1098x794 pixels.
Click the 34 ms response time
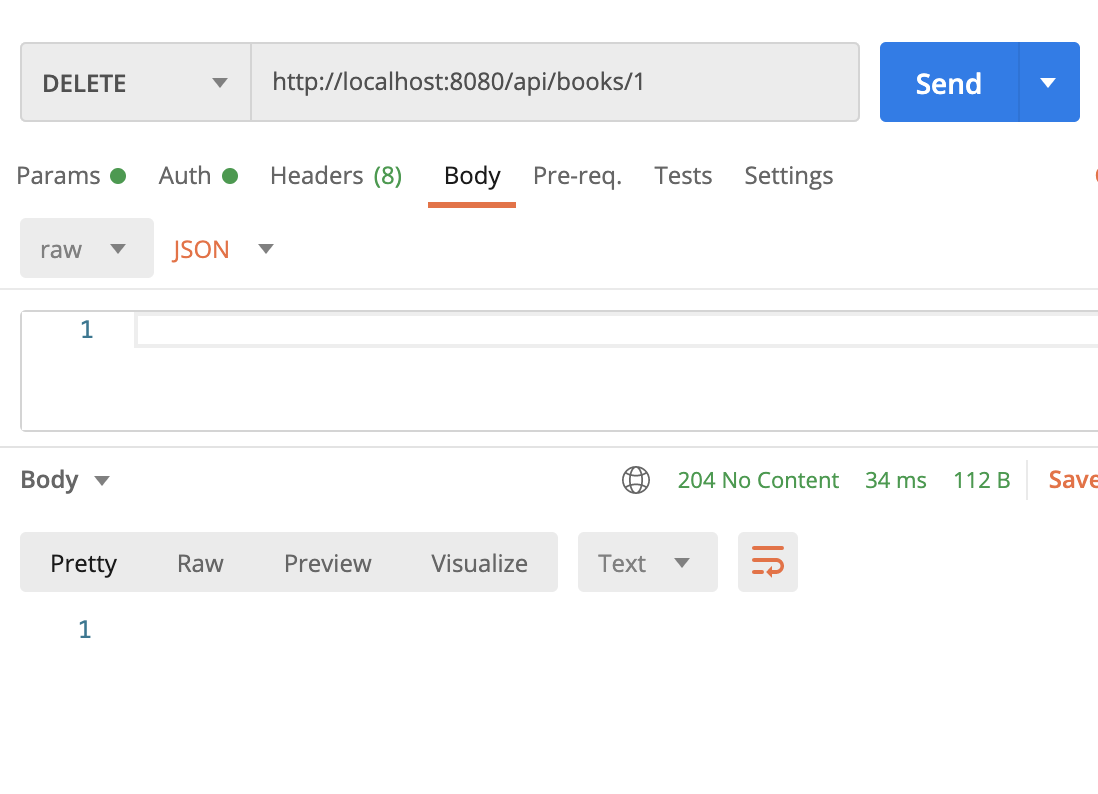pos(896,480)
